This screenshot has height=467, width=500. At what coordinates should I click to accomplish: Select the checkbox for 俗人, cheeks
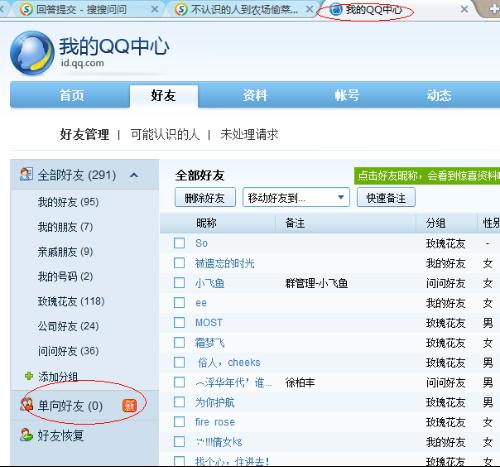click(179, 362)
